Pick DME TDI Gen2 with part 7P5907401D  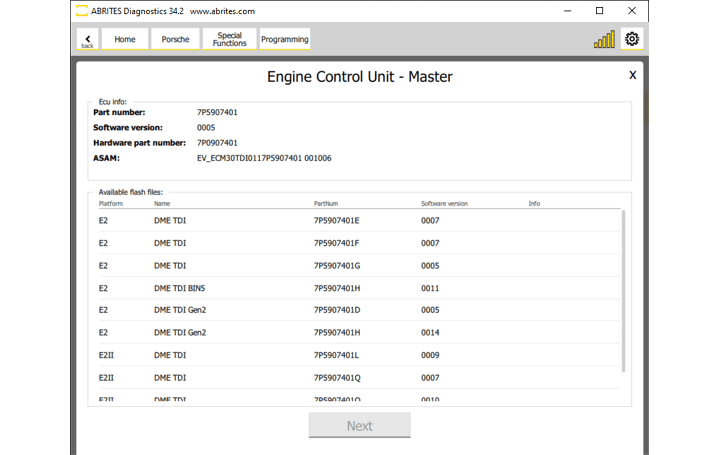(x=336, y=310)
